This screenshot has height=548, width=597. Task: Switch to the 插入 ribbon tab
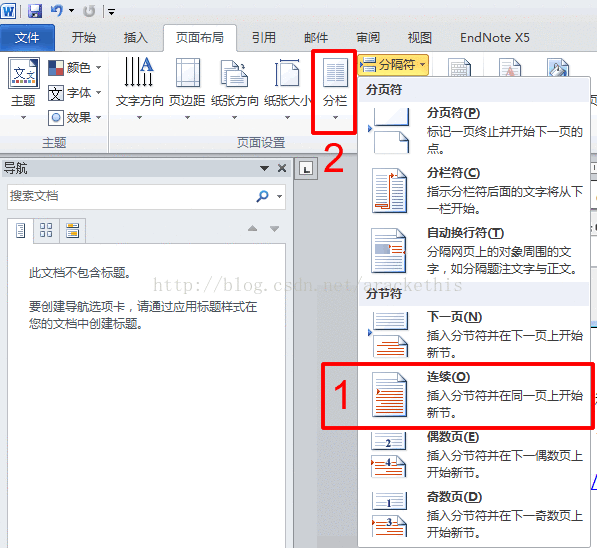pos(136,37)
